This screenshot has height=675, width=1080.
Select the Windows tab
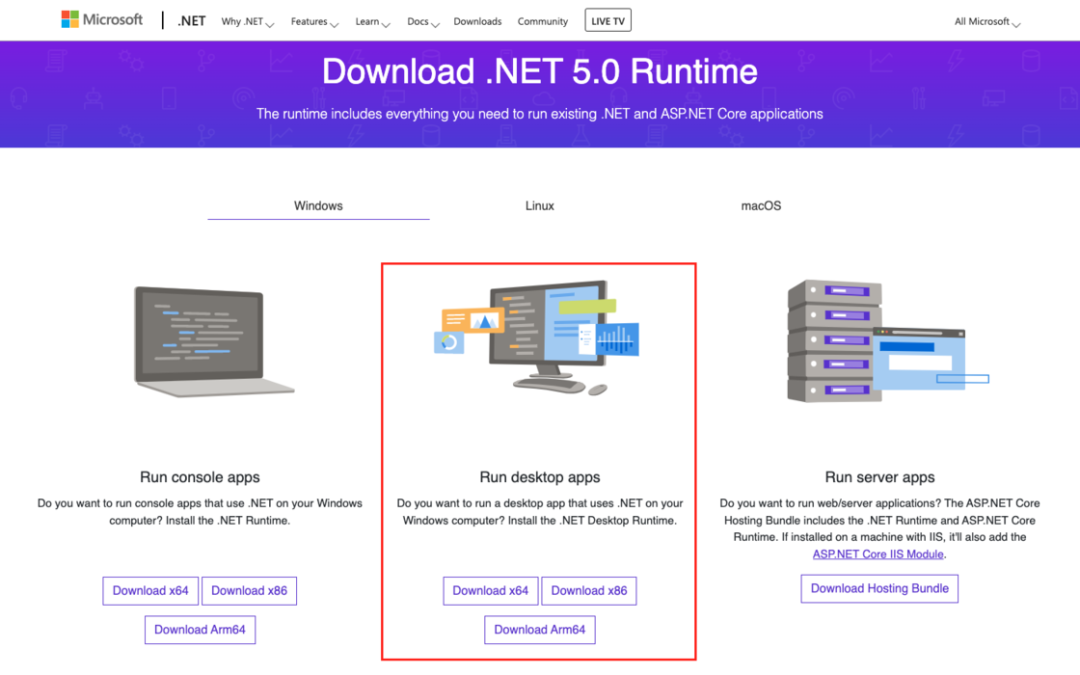pos(318,206)
